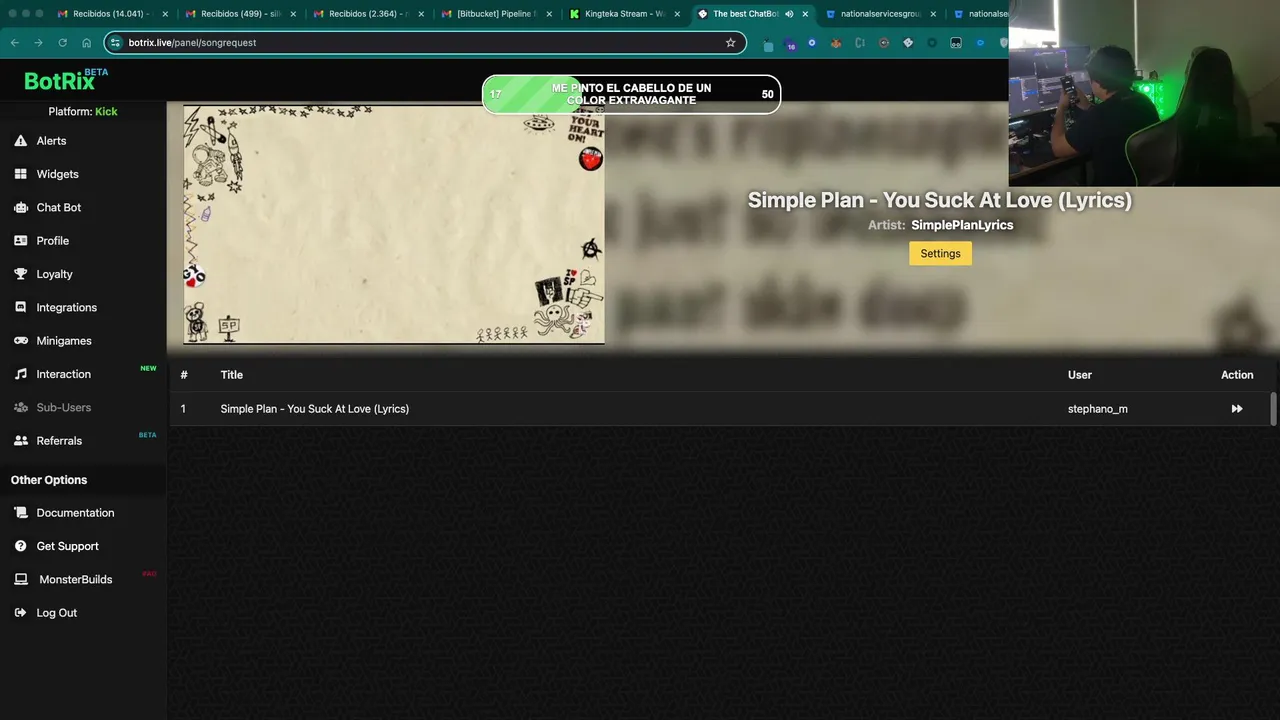
Task: Click the Log Out door icon
Action: (20, 613)
